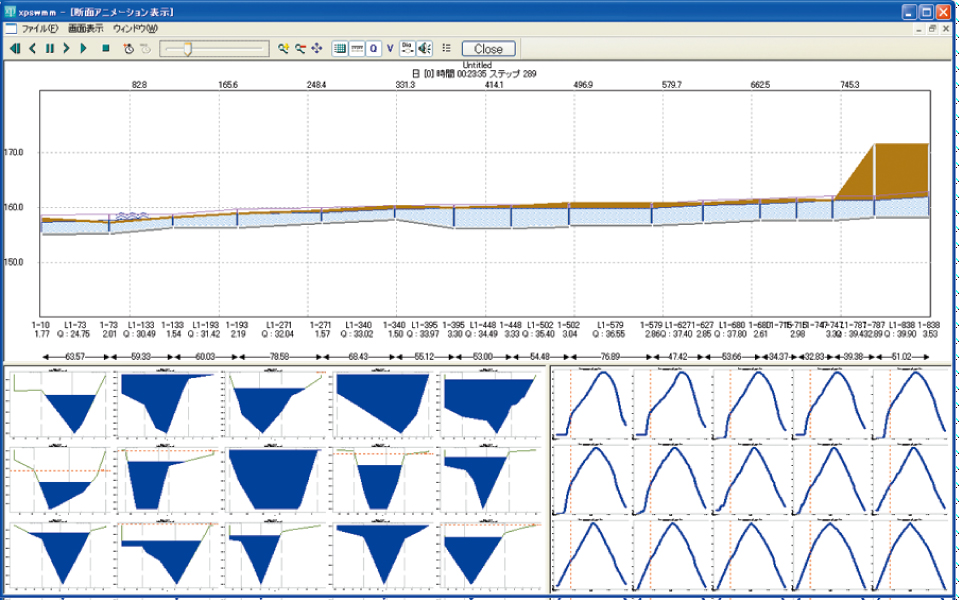Click the zoom out magnifier icon
This screenshot has width=959, height=600.
click(300, 48)
